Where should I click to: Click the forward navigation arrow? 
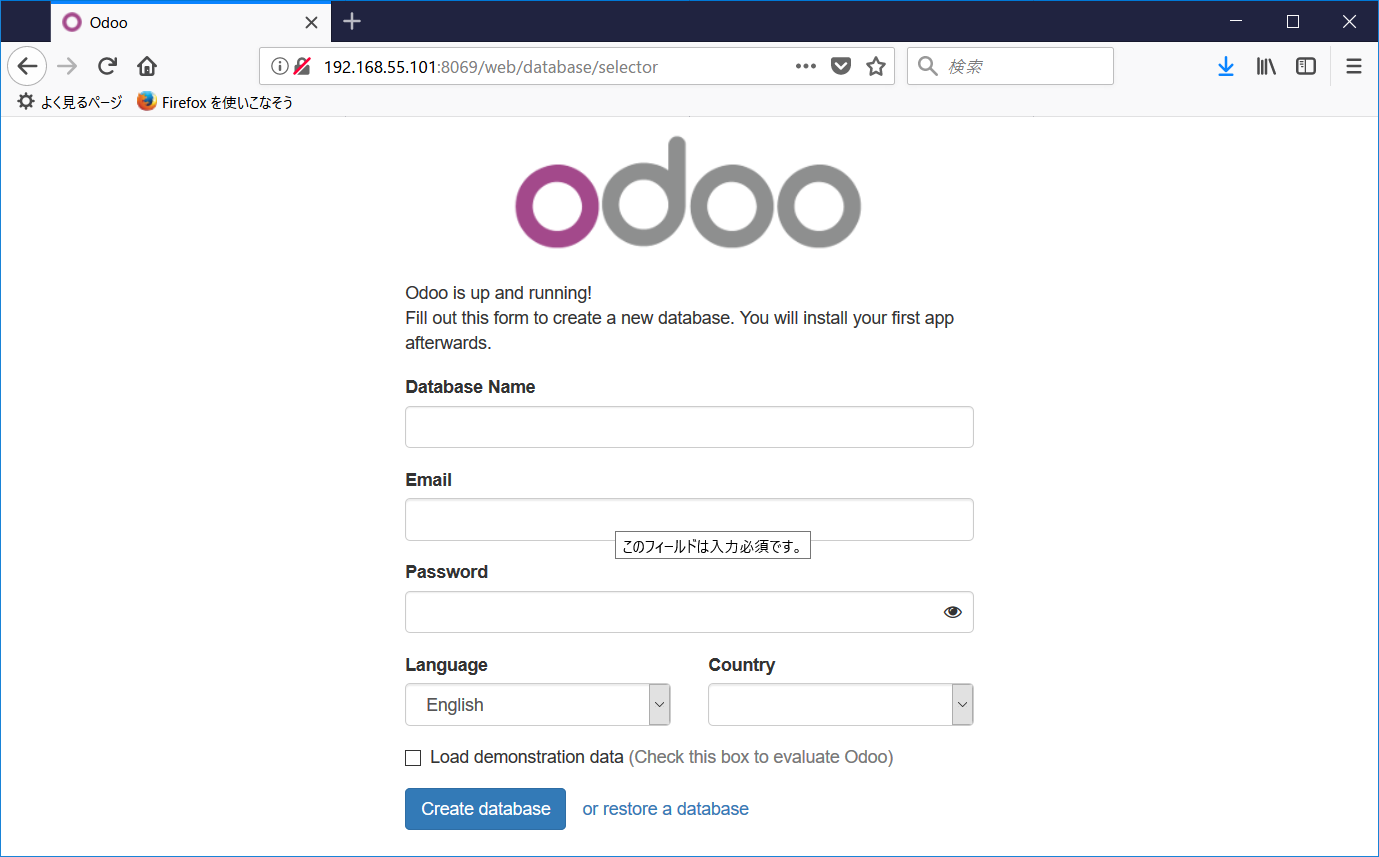click(66, 66)
